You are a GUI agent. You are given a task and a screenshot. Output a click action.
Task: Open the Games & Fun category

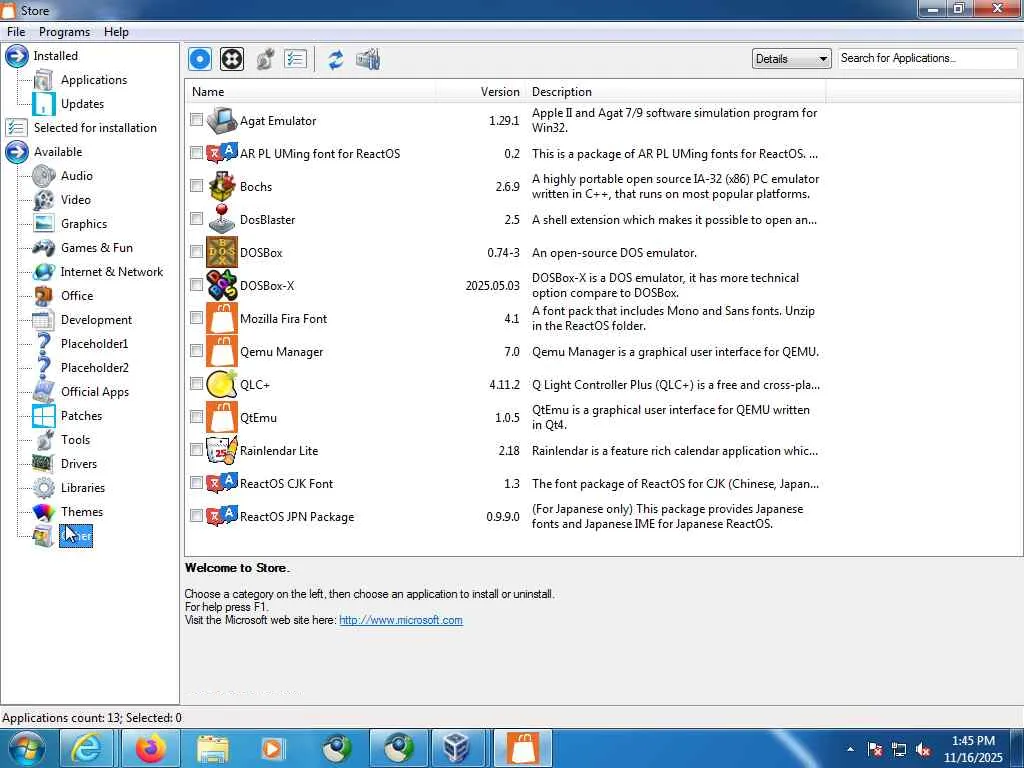point(97,248)
